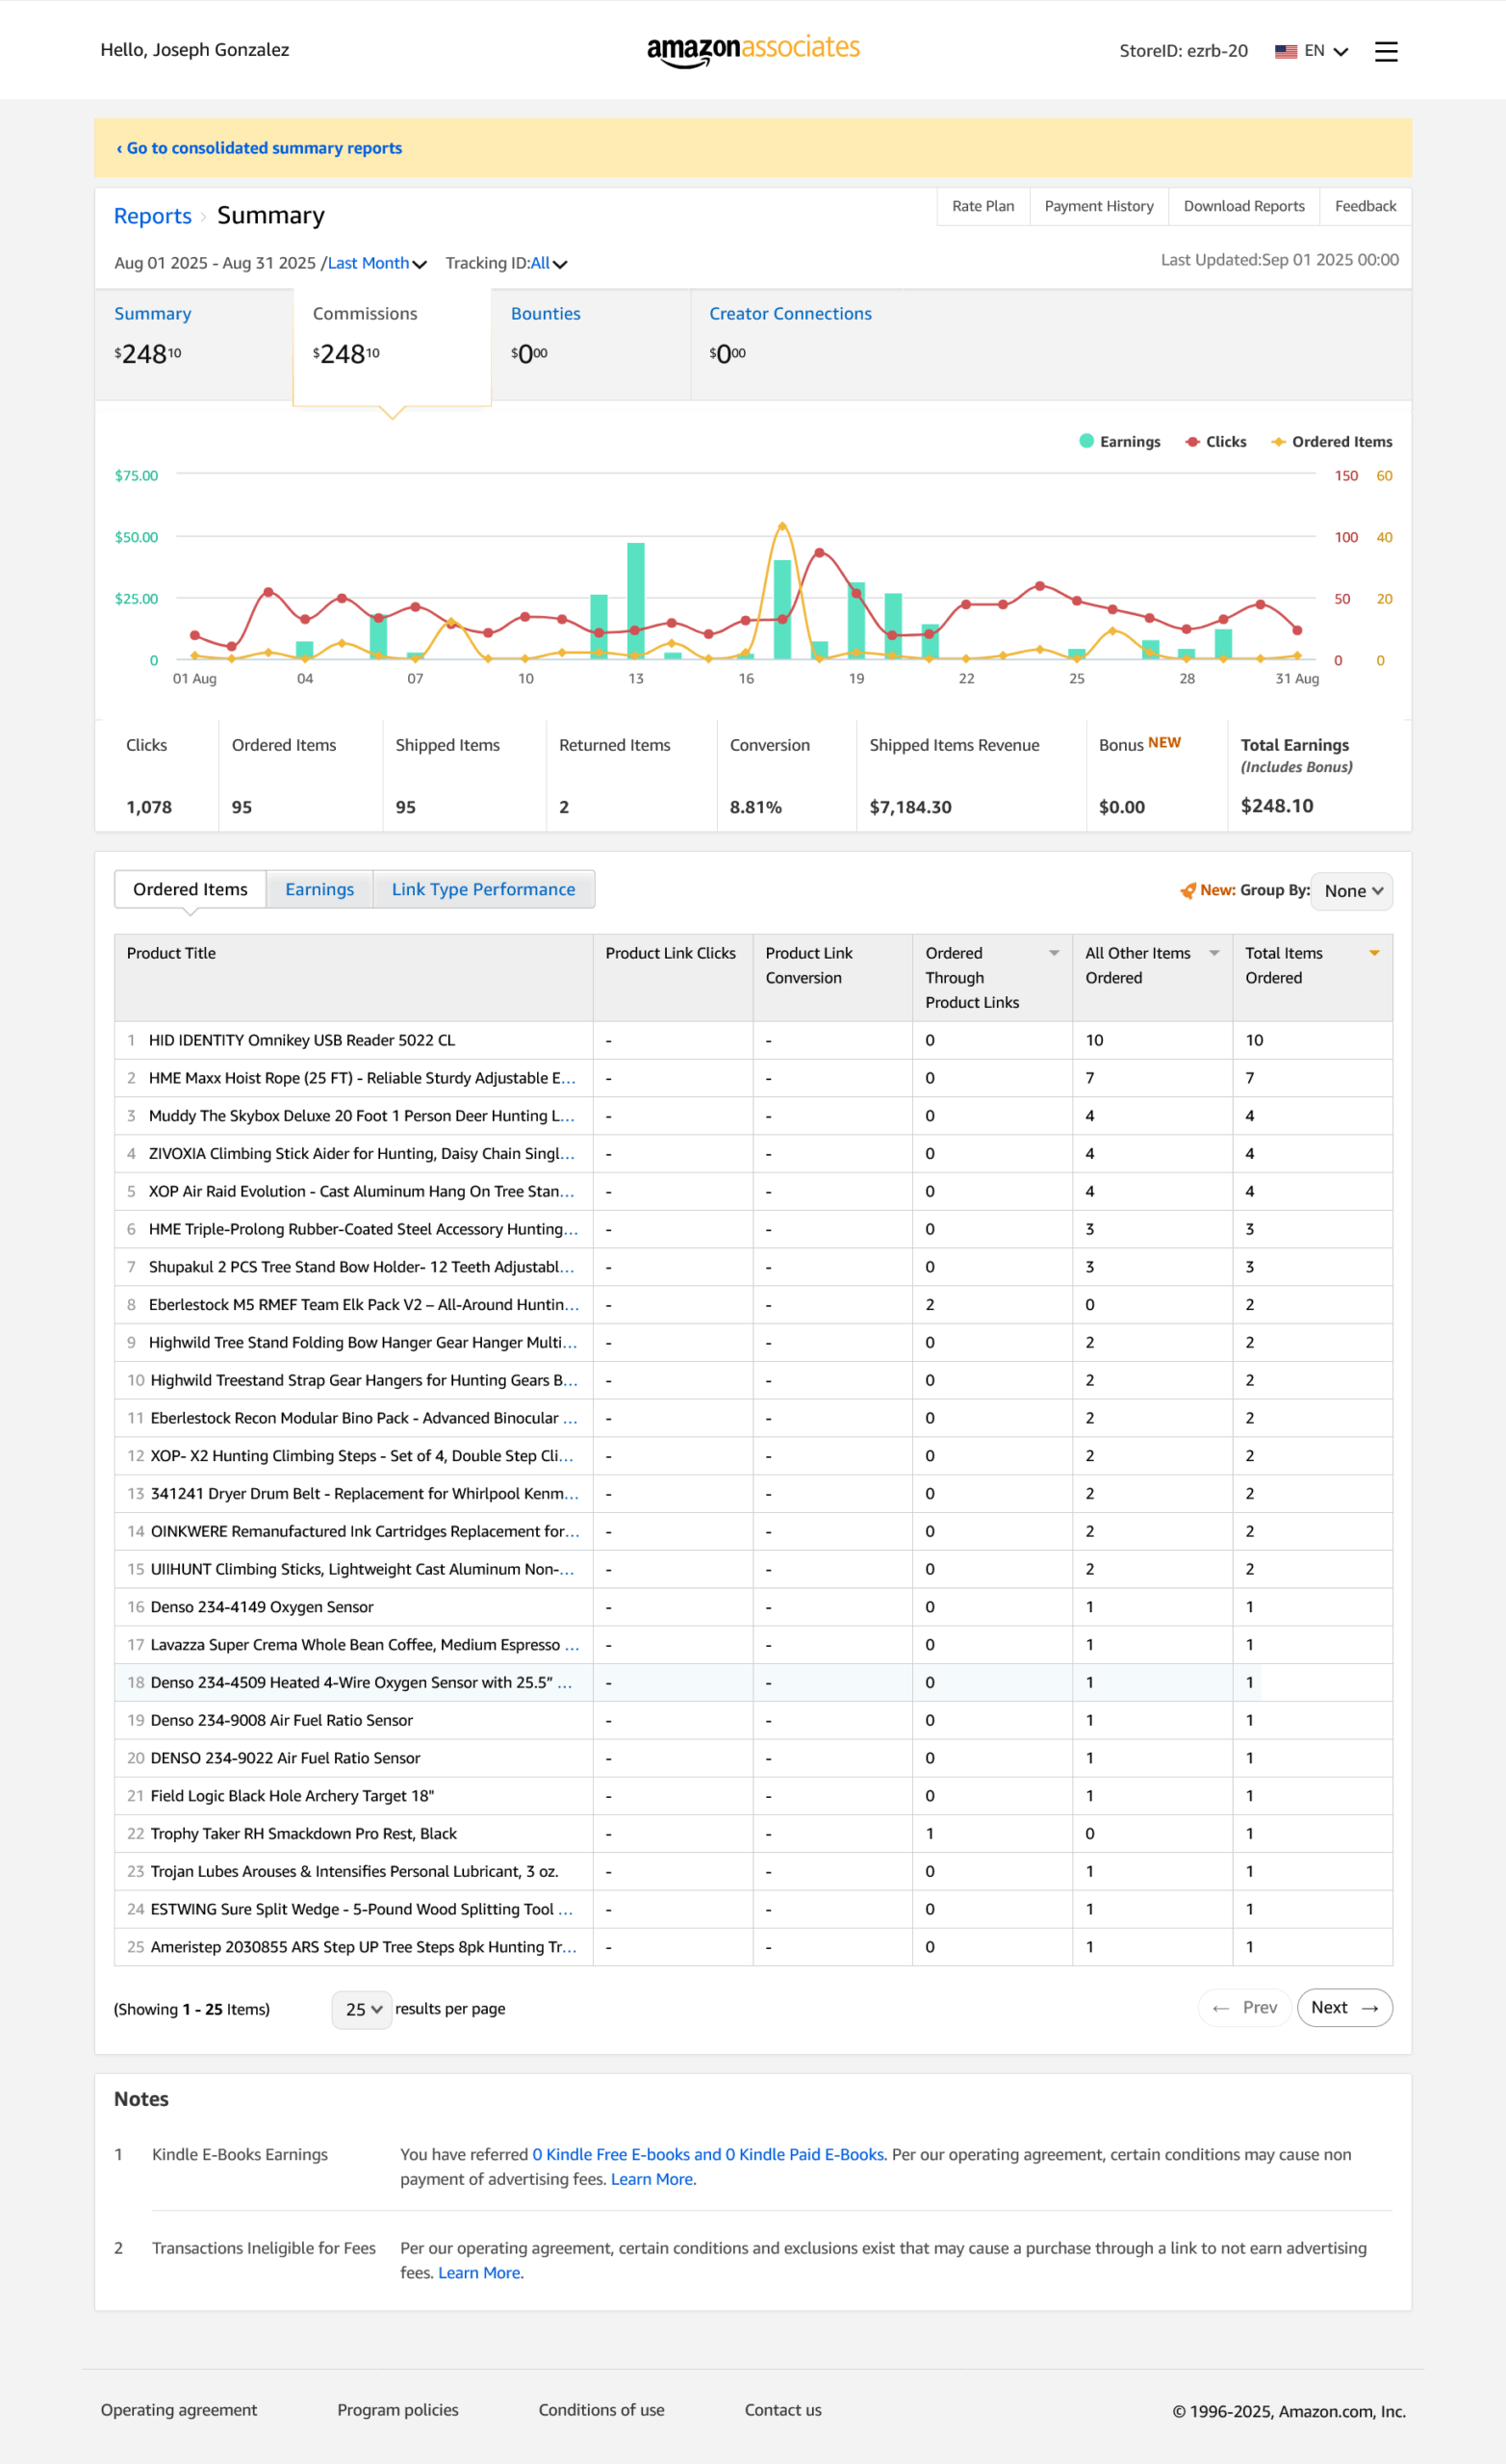The image size is (1506, 2464).
Task: Select the ZIVOXIA Climbing Stick Aider row
Action: [753, 1153]
